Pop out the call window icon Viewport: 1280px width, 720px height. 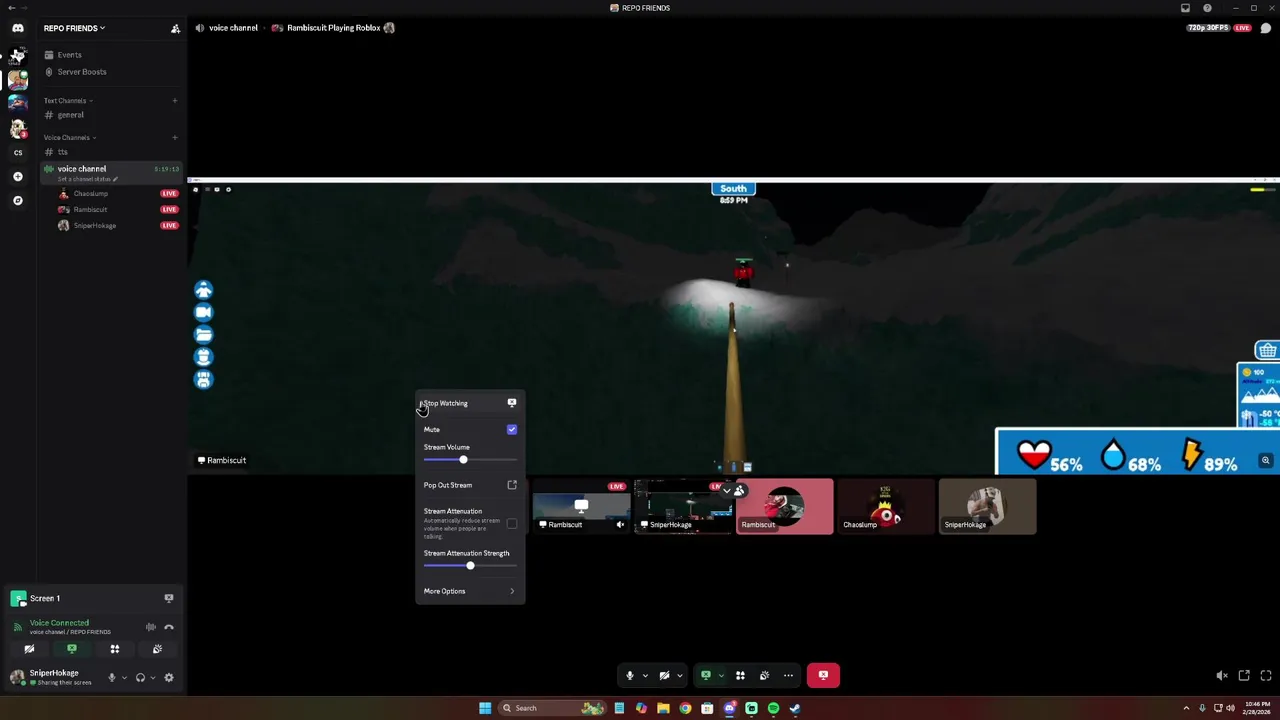coord(1244,676)
